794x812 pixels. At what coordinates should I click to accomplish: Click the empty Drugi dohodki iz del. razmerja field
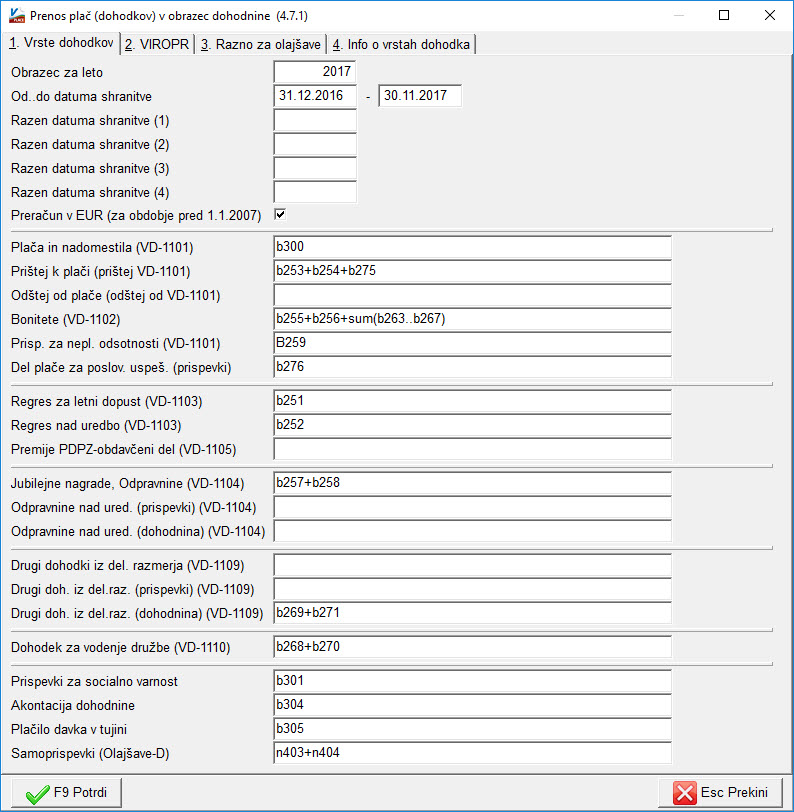pyautogui.click(x=472, y=565)
